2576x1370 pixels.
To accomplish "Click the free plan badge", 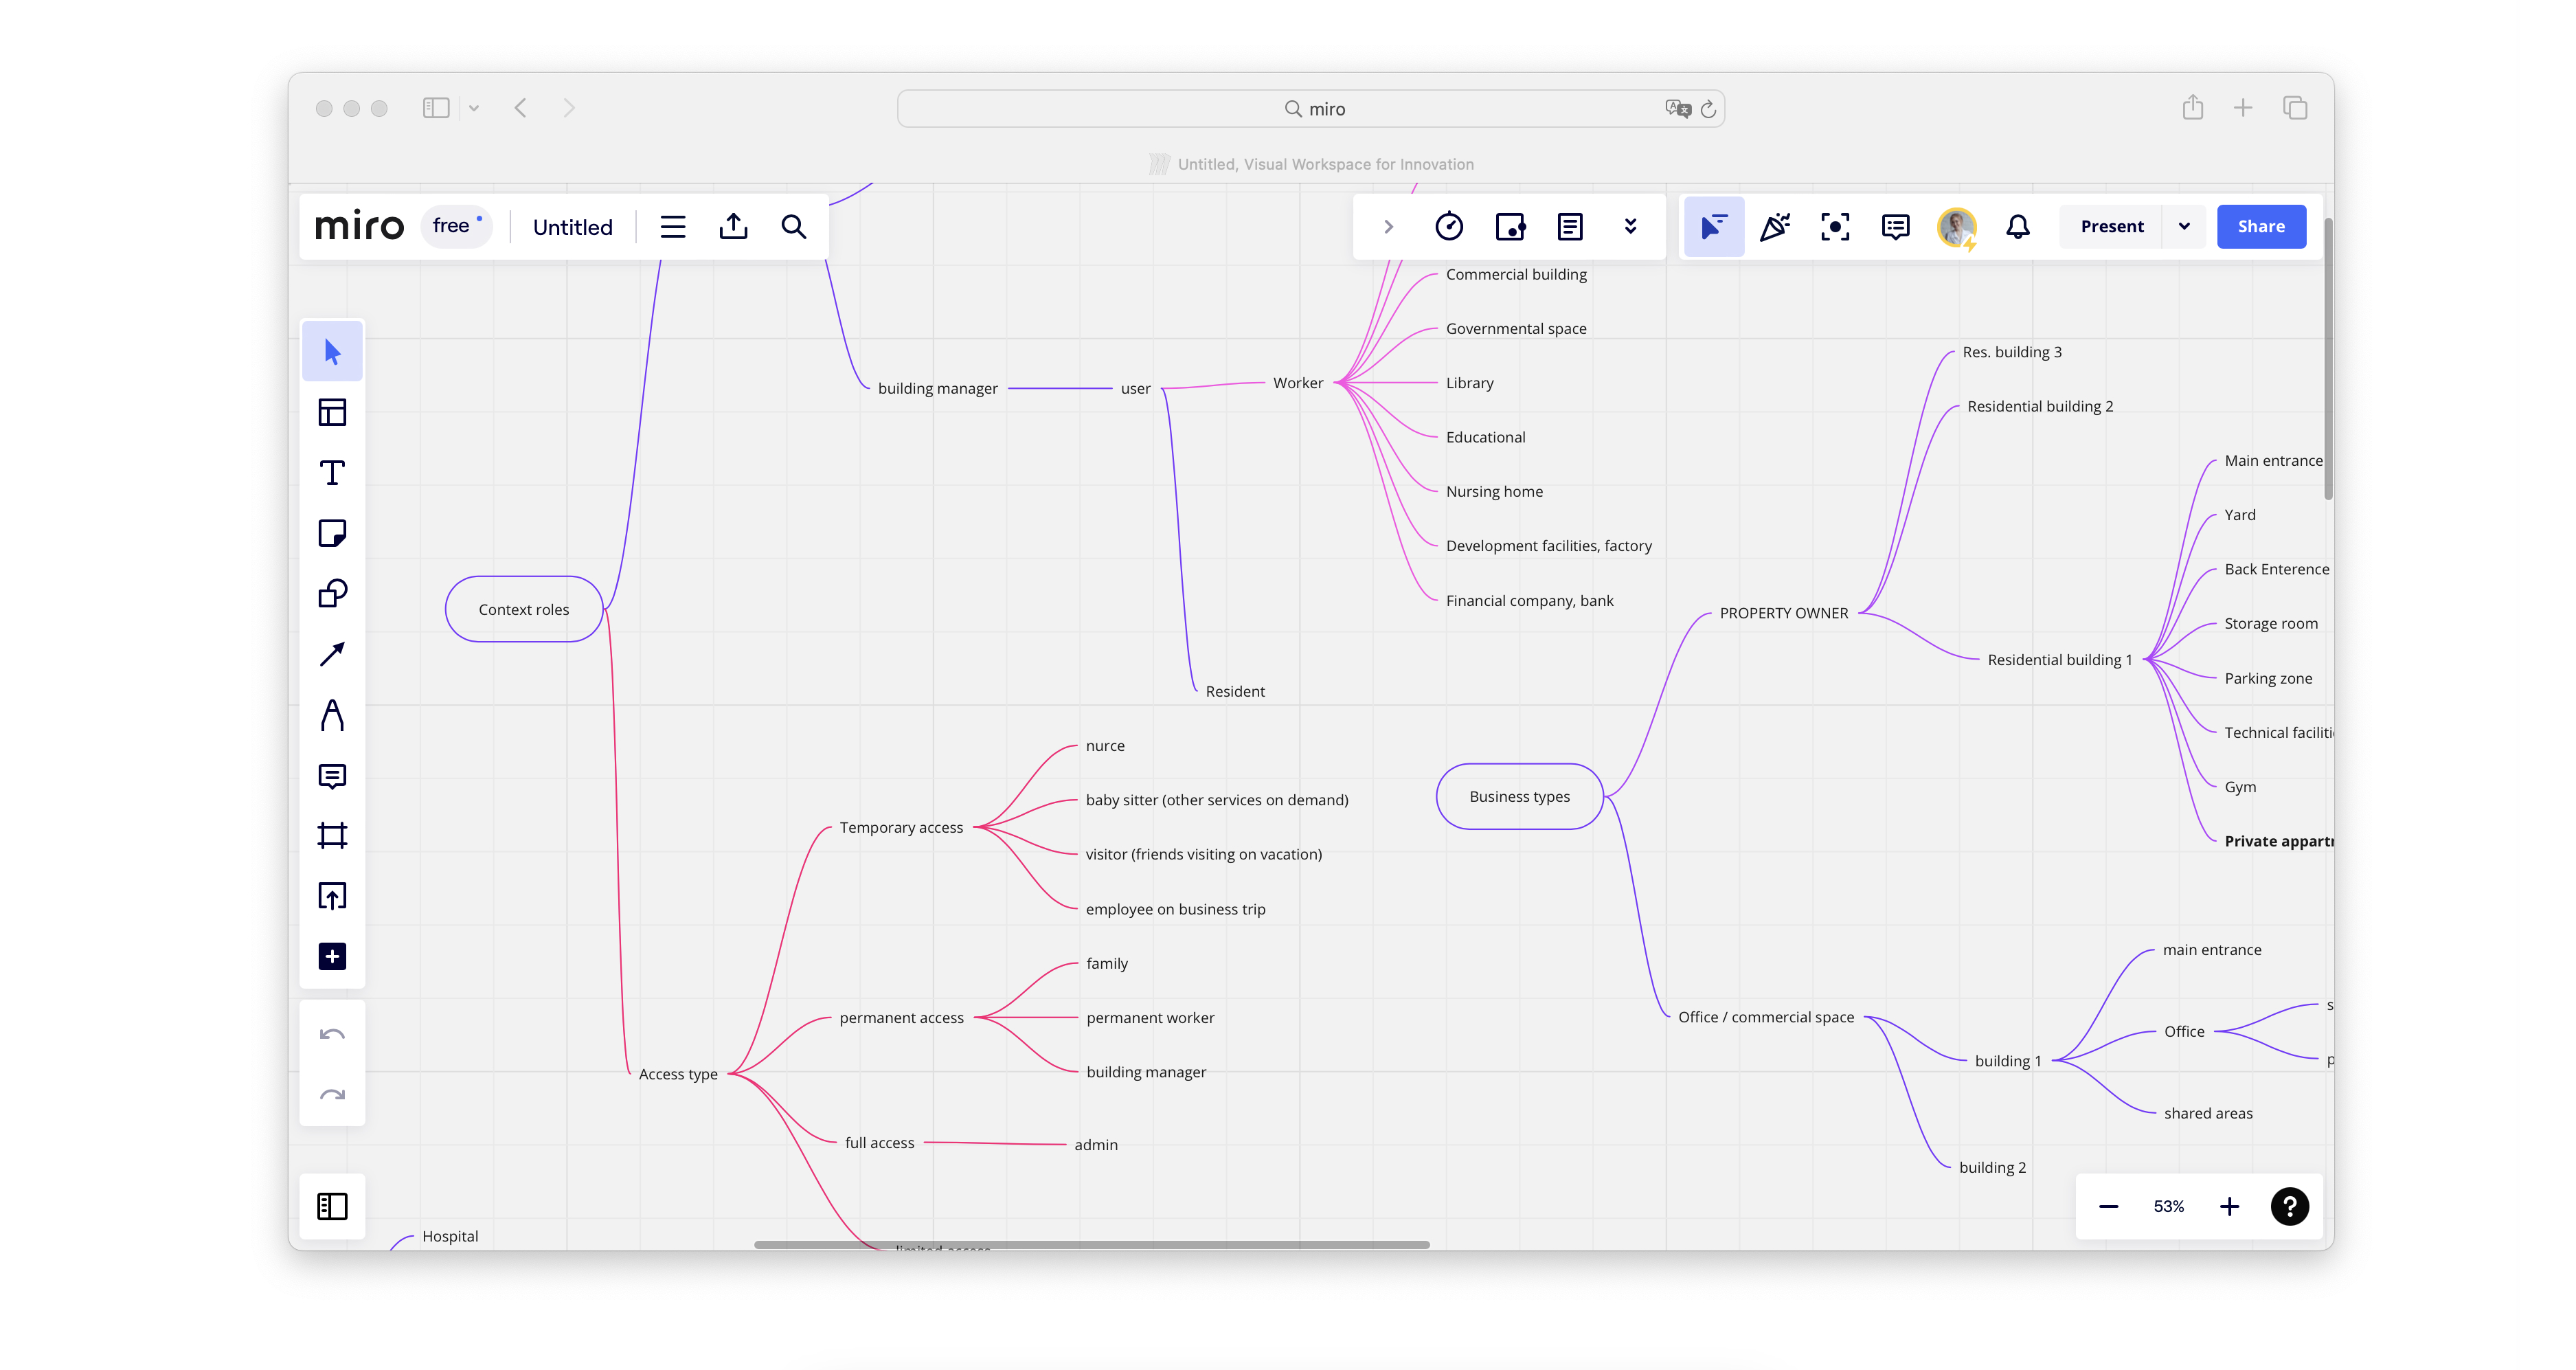I will 456,226.
